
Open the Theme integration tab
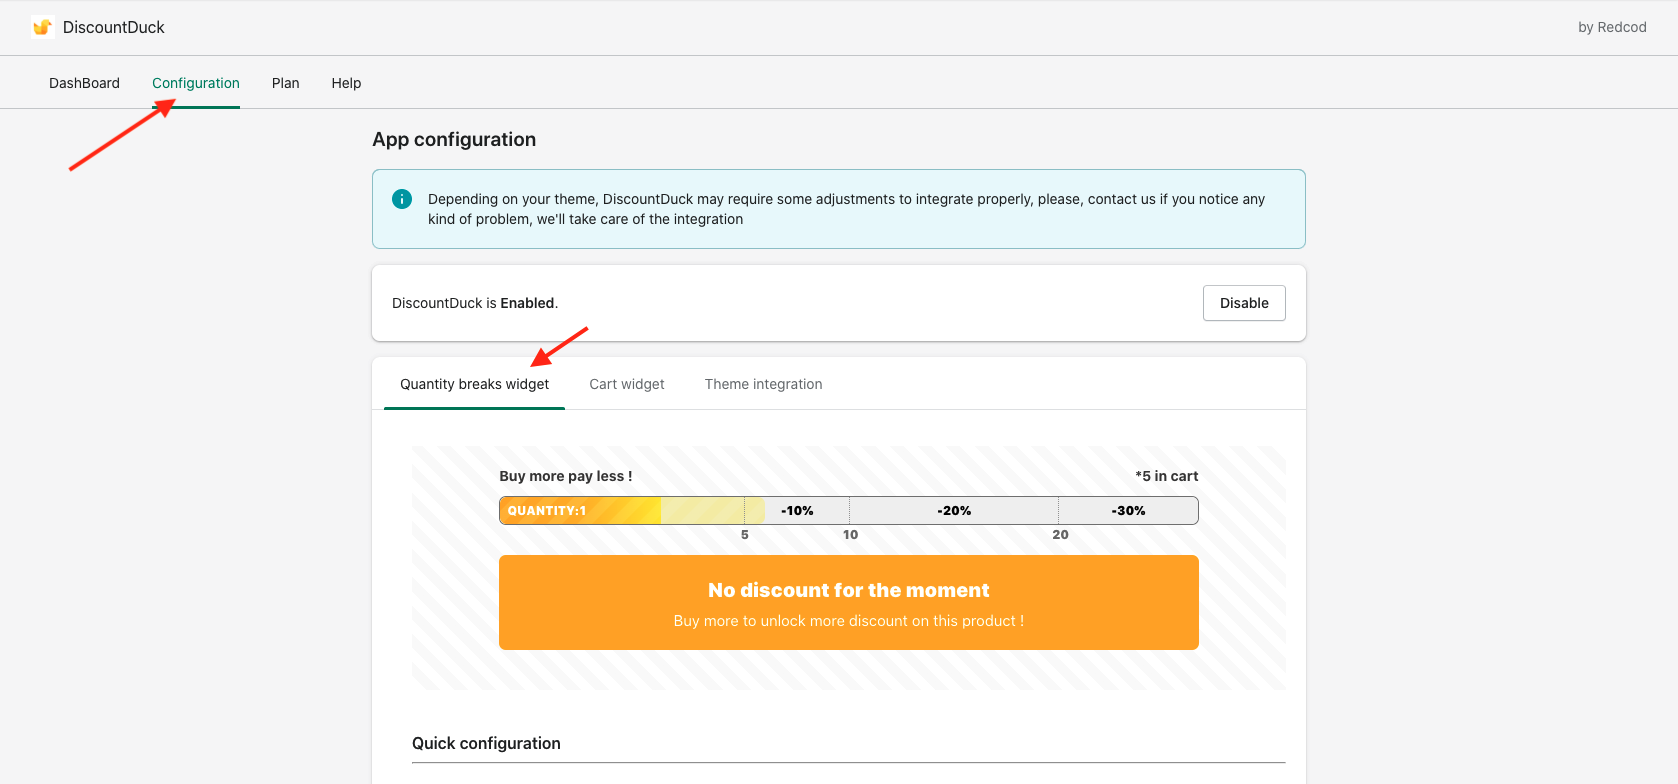click(x=763, y=384)
